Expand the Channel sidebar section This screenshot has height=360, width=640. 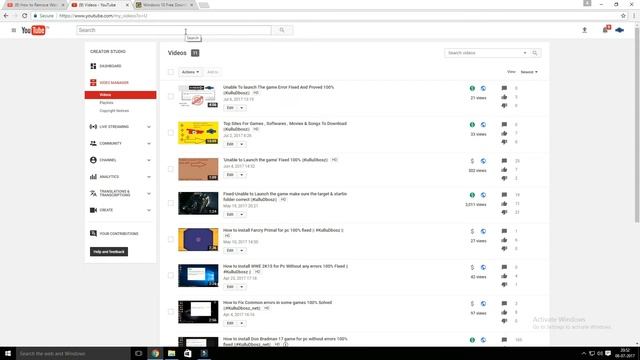pyautogui.click(x=149, y=160)
